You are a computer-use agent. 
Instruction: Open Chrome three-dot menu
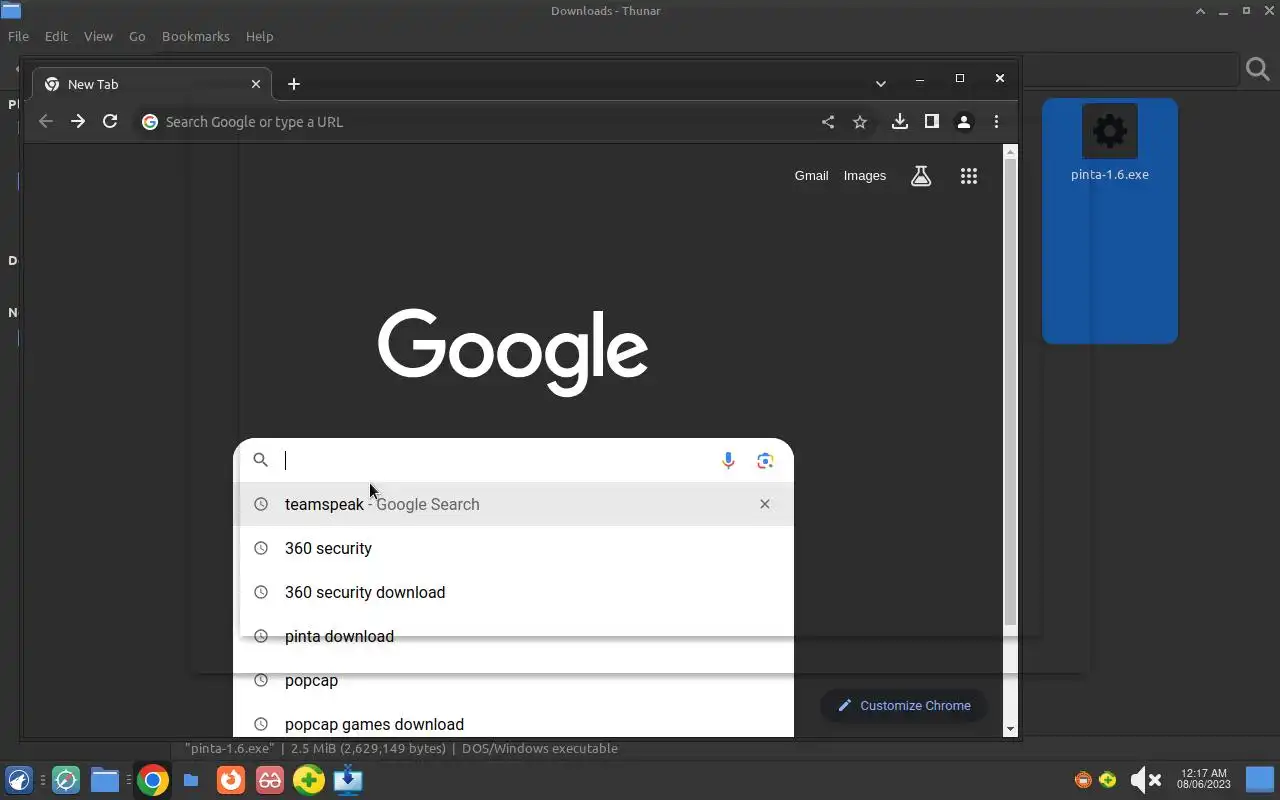(x=996, y=121)
